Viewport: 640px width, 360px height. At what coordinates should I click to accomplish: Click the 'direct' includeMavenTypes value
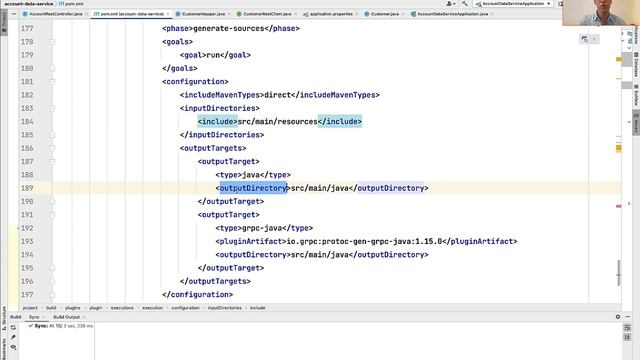point(278,95)
